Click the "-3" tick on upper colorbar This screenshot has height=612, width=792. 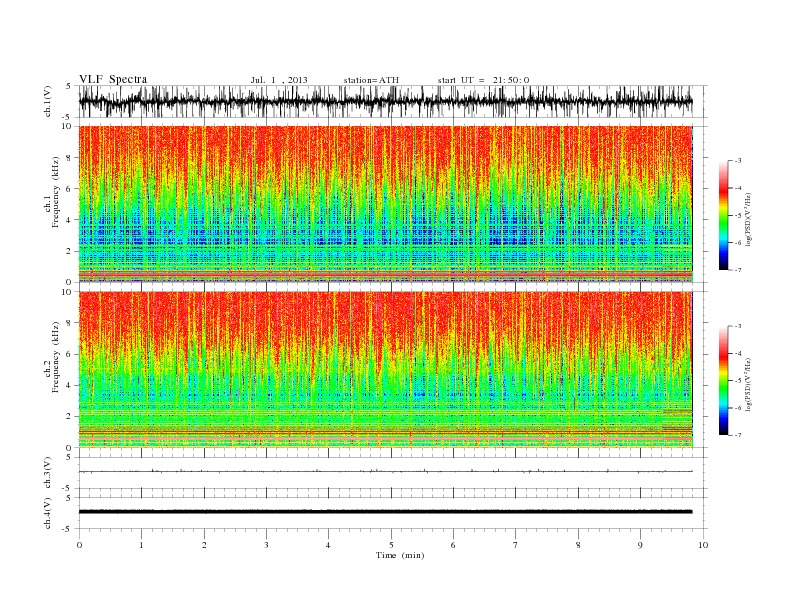click(738, 161)
